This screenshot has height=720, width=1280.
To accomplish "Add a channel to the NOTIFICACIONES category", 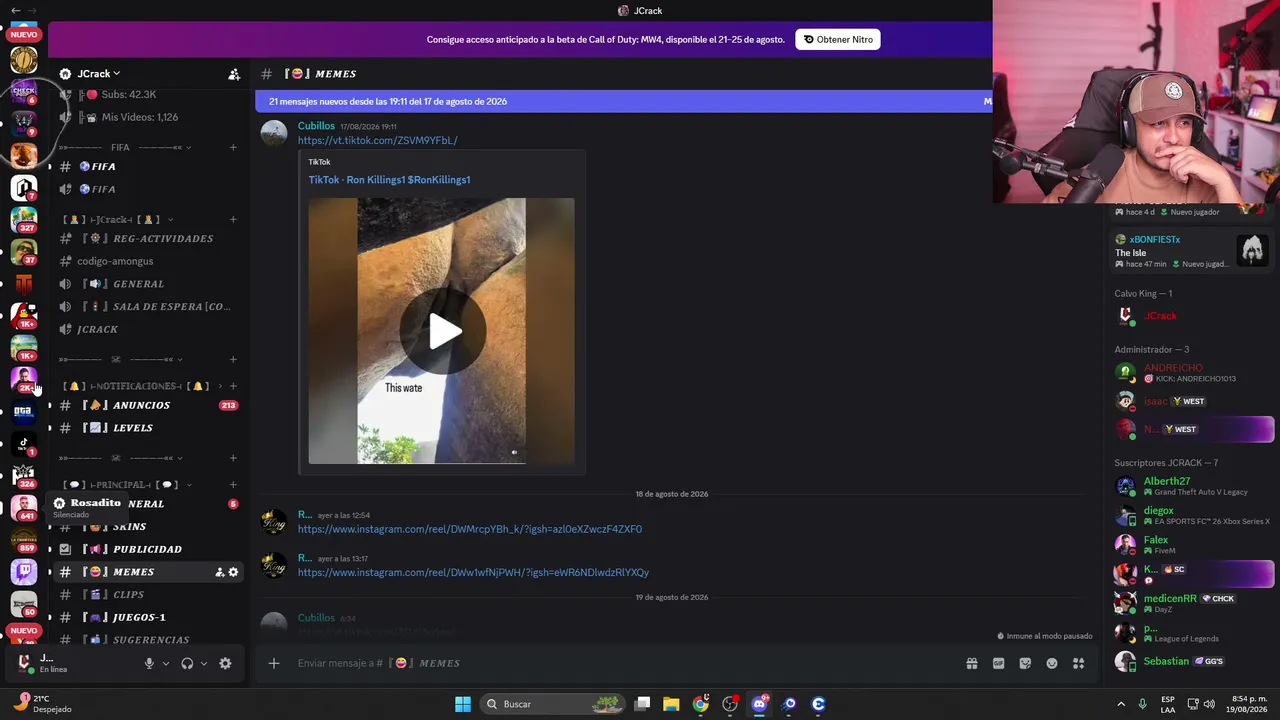I will pos(233,386).
